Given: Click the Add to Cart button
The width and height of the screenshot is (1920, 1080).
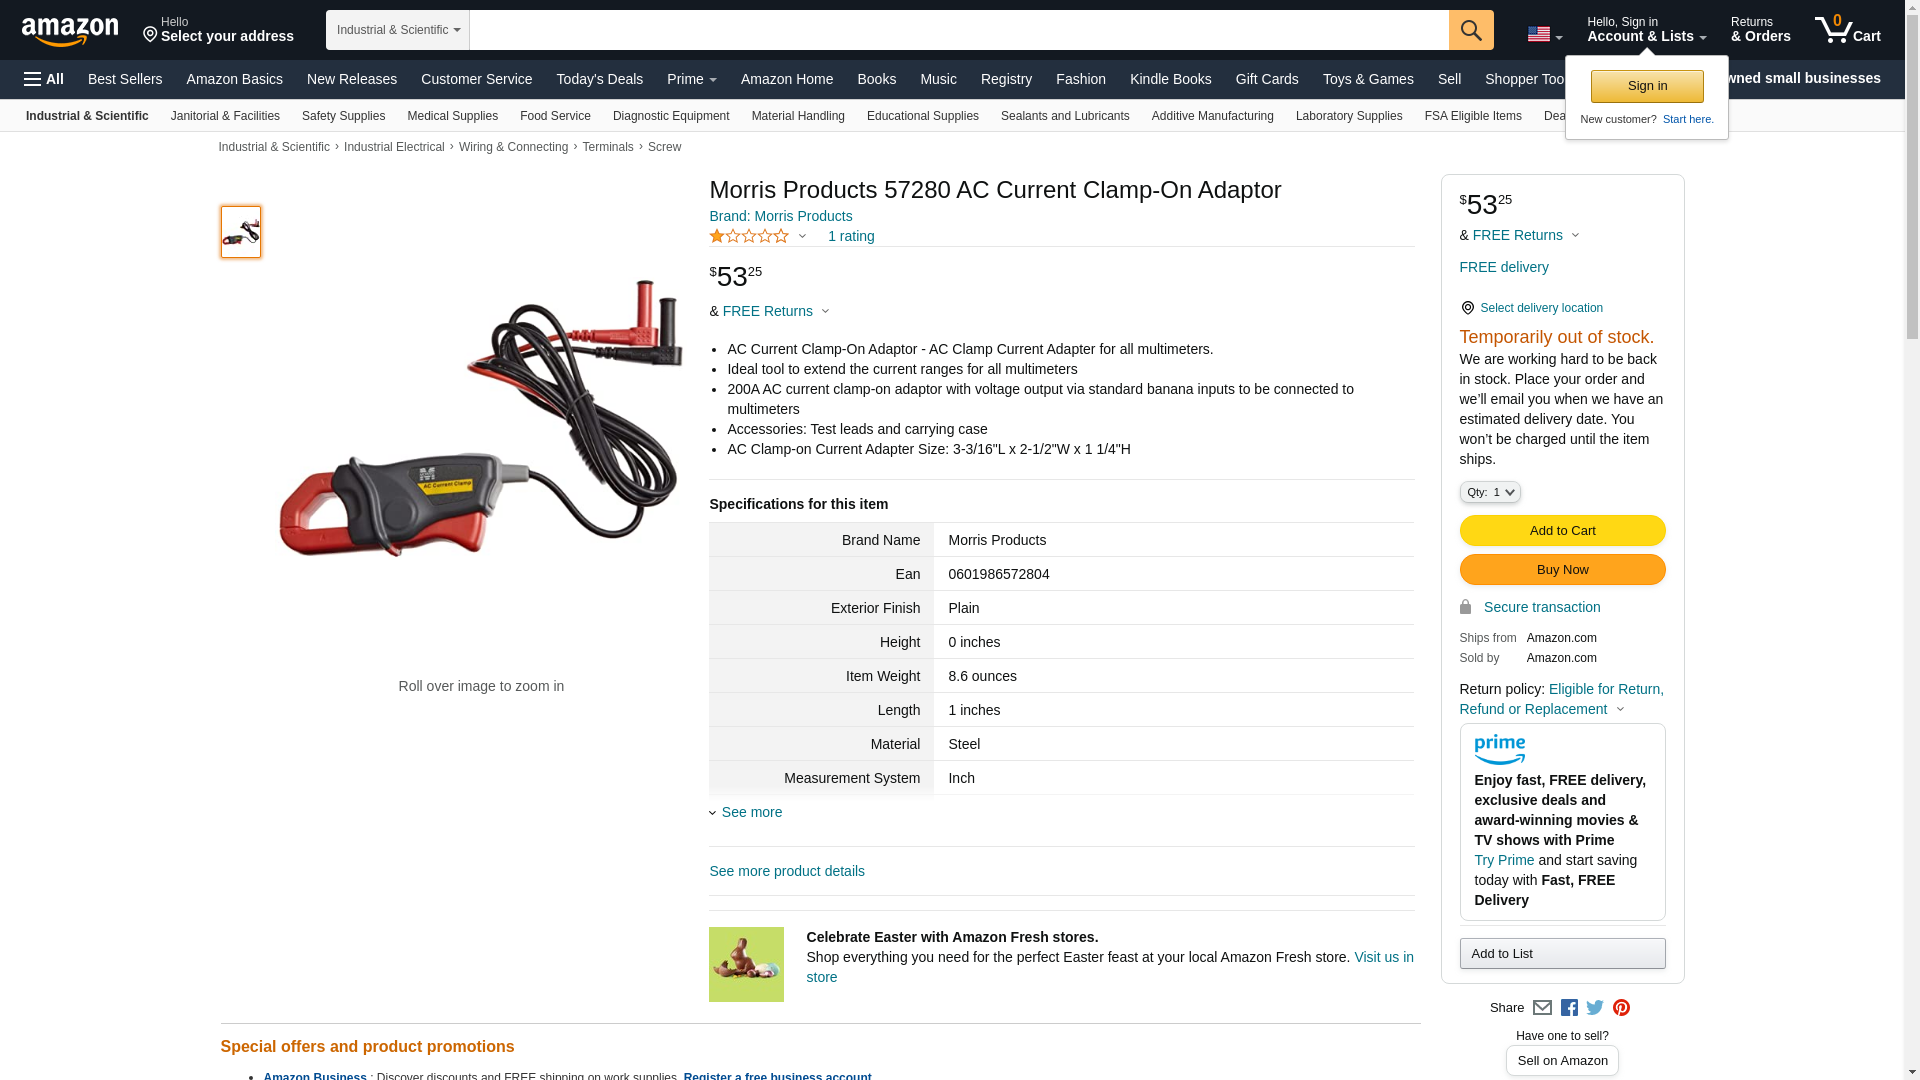Looking at the screenshot, I should tap(1562, 531).
